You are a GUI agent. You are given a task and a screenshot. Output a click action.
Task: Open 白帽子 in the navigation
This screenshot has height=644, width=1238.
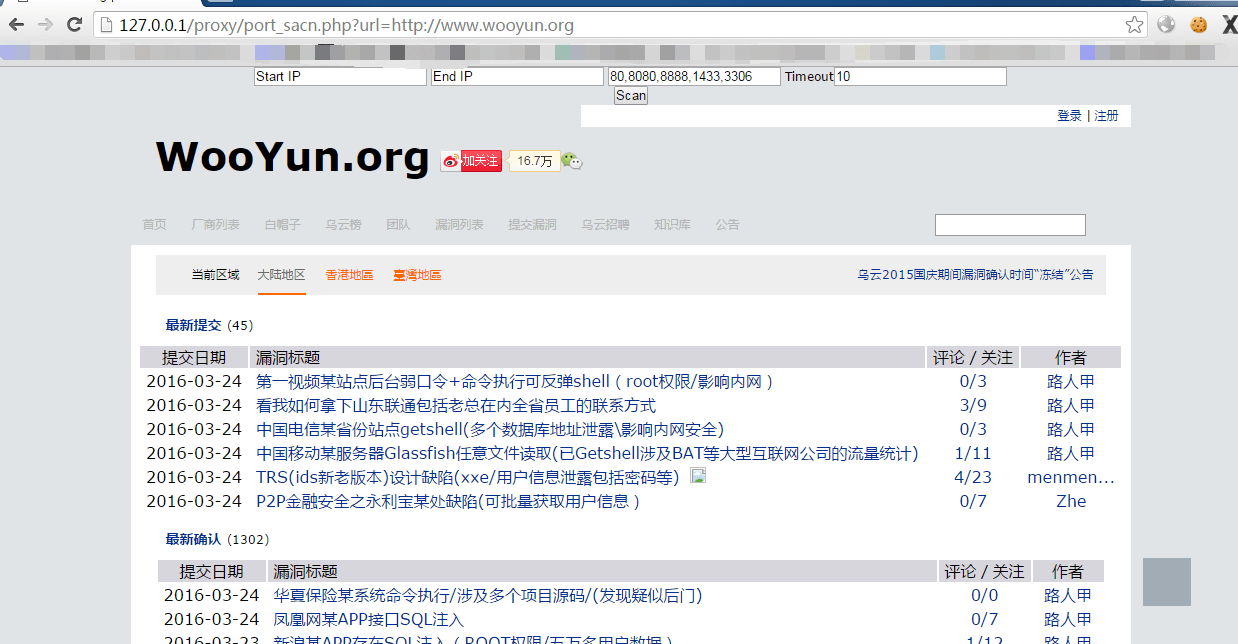[x=283, y=225]
